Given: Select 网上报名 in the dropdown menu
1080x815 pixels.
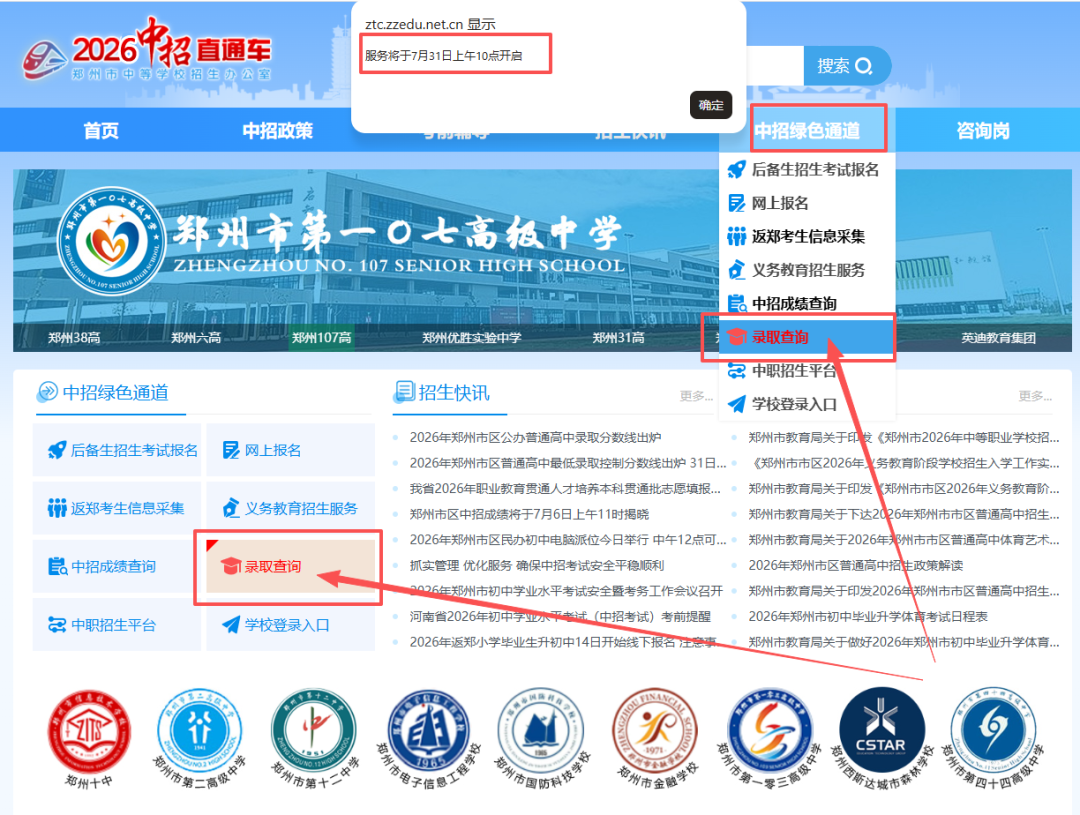Looking at the screenshot, I should pos(807,203).
